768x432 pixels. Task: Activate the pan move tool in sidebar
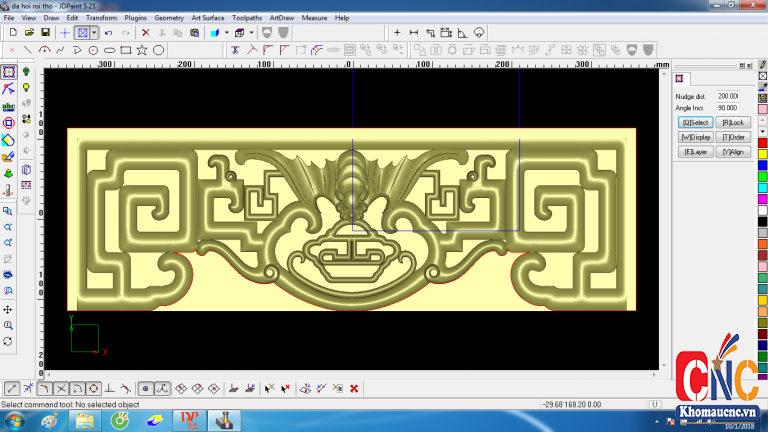point(8,310)
